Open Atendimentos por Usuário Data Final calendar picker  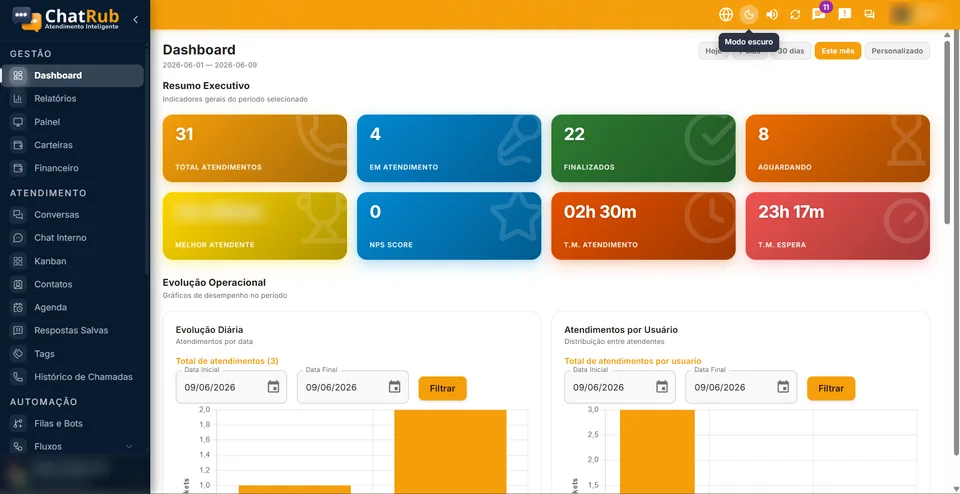783,387
